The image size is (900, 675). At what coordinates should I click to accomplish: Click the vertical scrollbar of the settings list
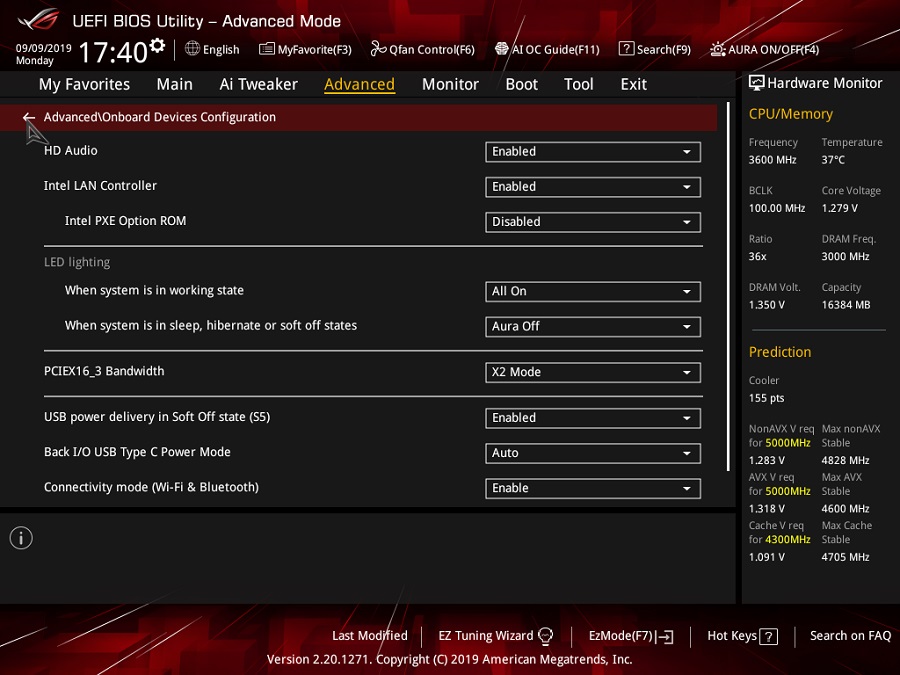point(728,287)
